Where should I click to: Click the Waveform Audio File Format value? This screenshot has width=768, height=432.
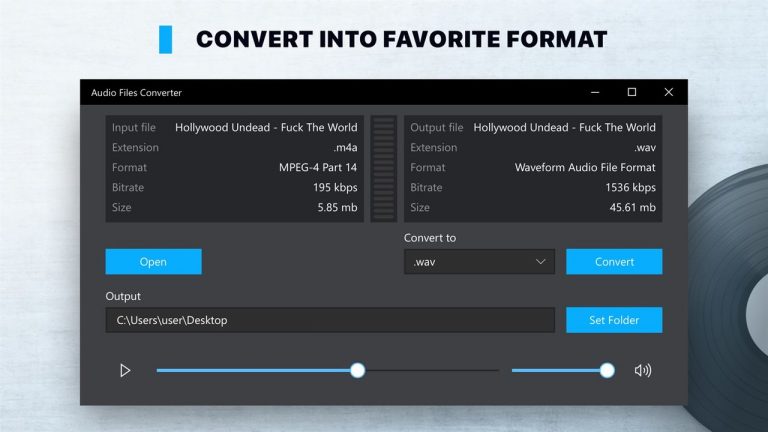click(585, 168)
